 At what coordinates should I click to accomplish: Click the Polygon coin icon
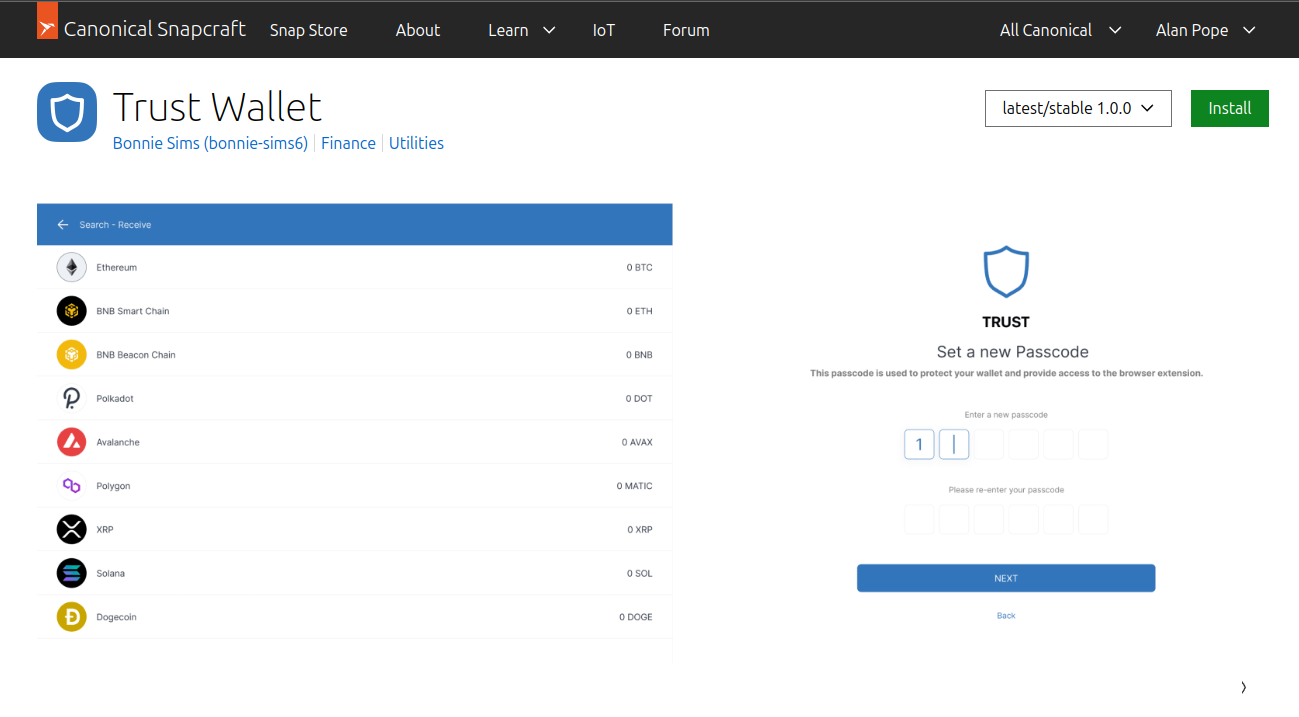pos(71,486)
